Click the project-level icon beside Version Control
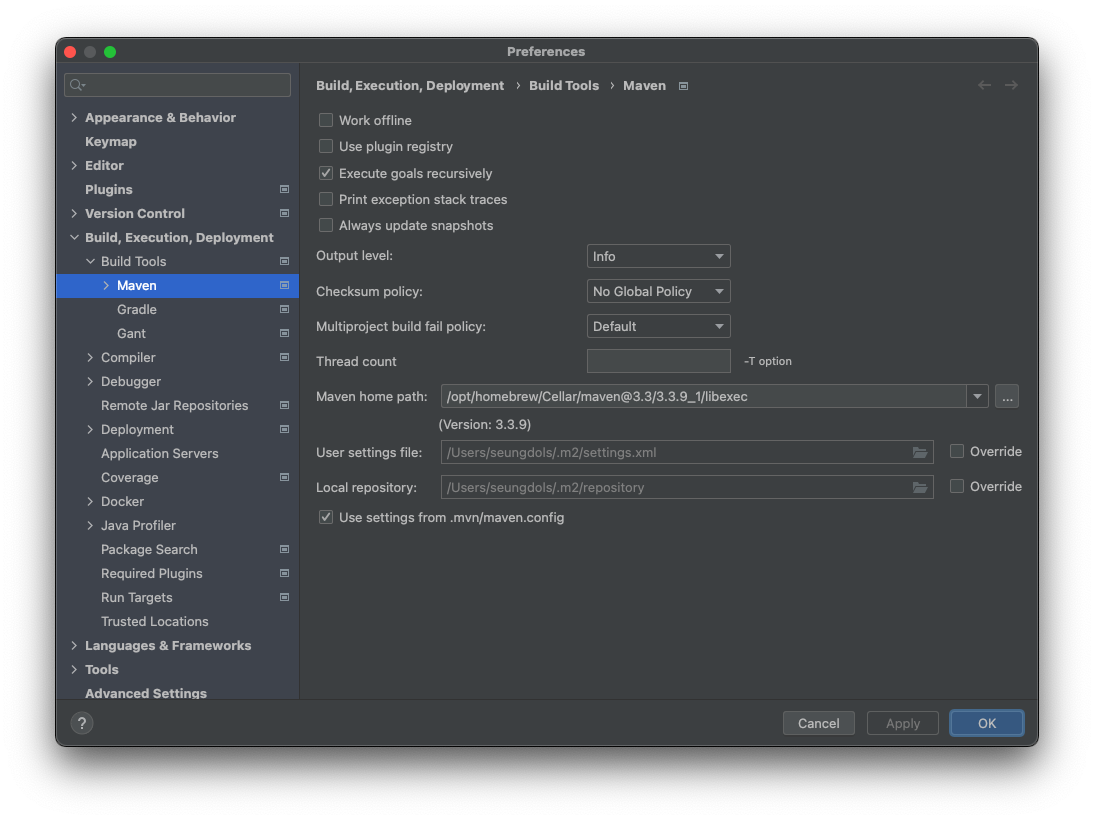Viewport: 1094px width, 820px height. pyautogui.click(x=285, y=214)
